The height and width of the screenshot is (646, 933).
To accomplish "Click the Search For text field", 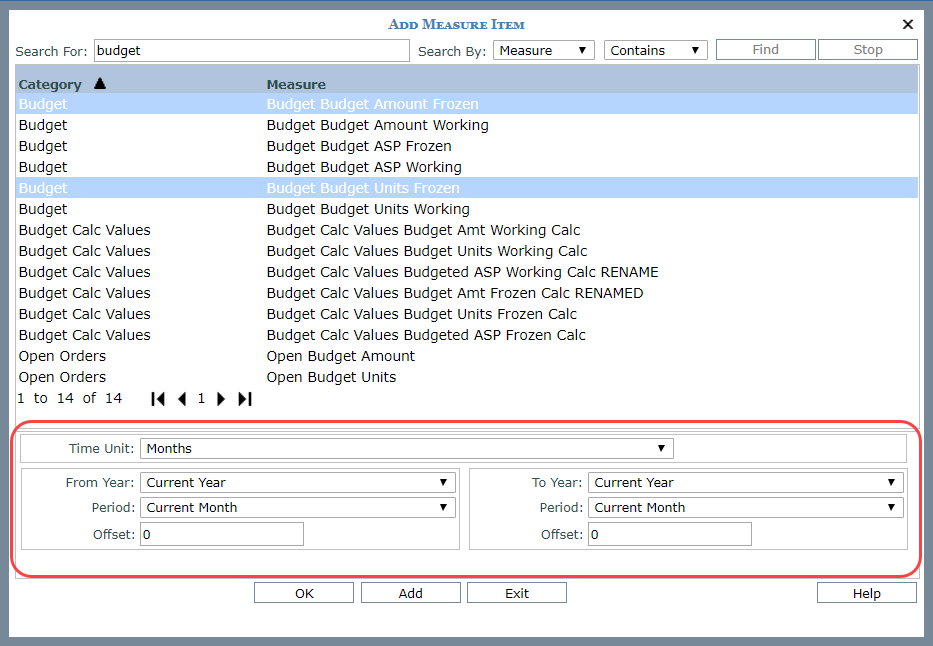I will [250, 50].
